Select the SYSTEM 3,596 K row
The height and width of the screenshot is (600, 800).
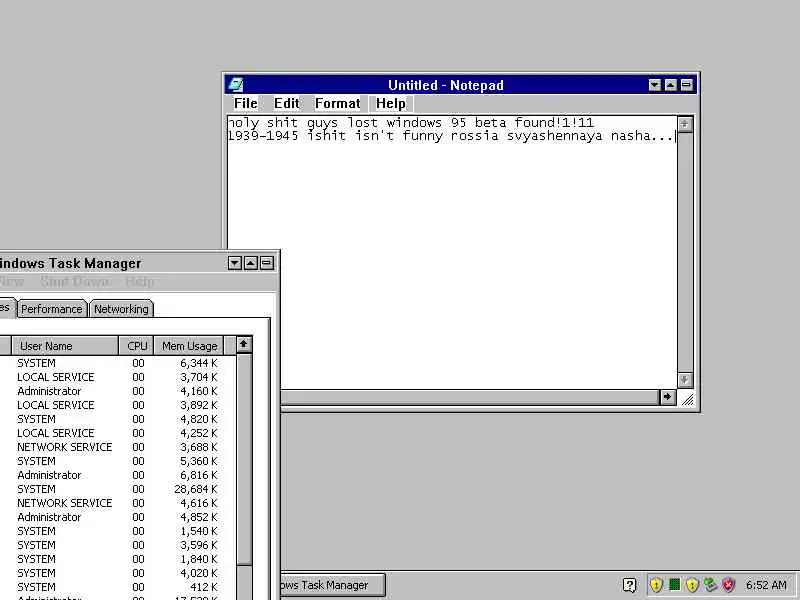pyautogui.click(x=118, y=545)
